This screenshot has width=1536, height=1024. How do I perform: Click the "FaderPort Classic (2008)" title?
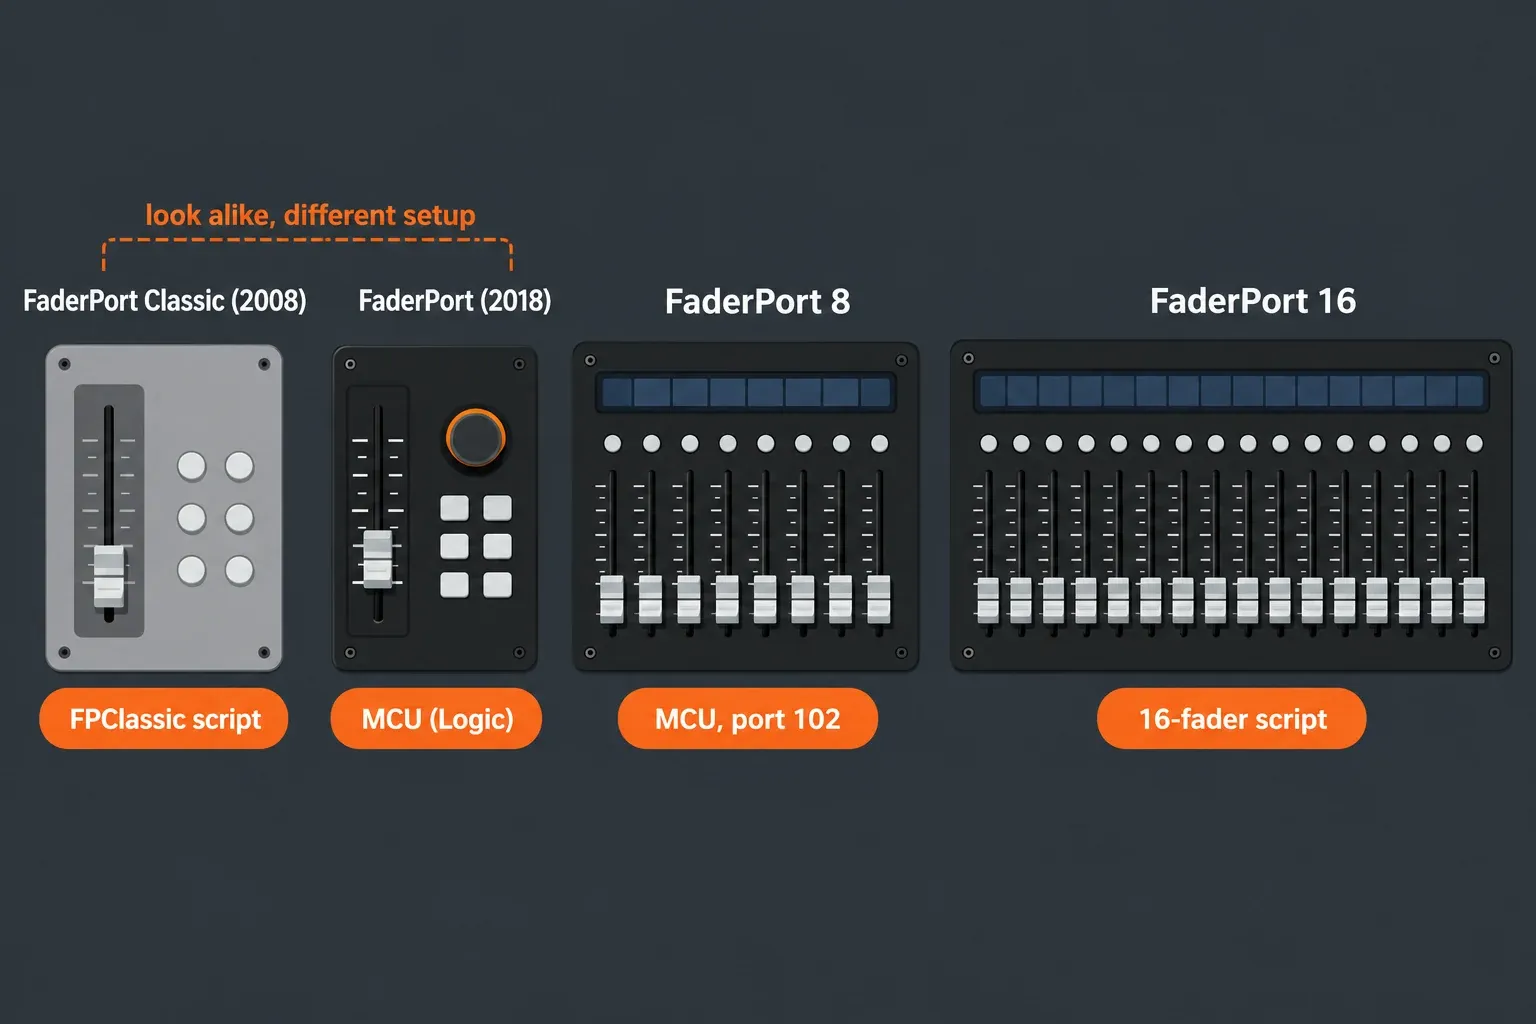[165, 301]
